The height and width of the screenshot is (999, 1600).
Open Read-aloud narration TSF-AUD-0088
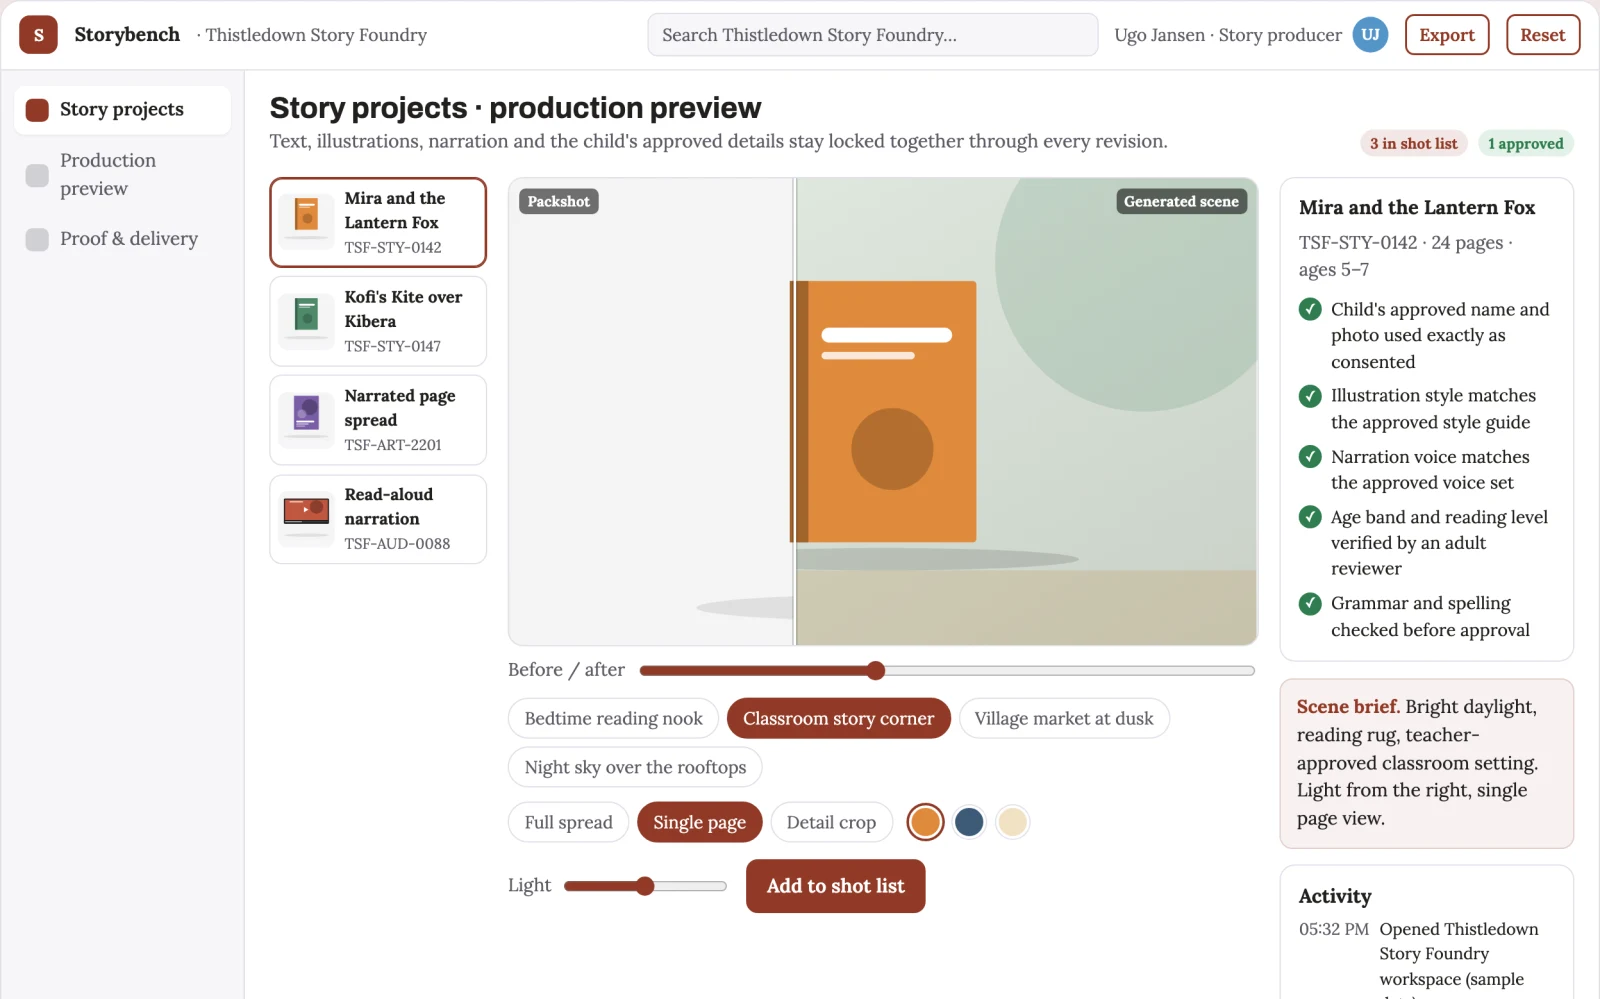tap(378, 519)
